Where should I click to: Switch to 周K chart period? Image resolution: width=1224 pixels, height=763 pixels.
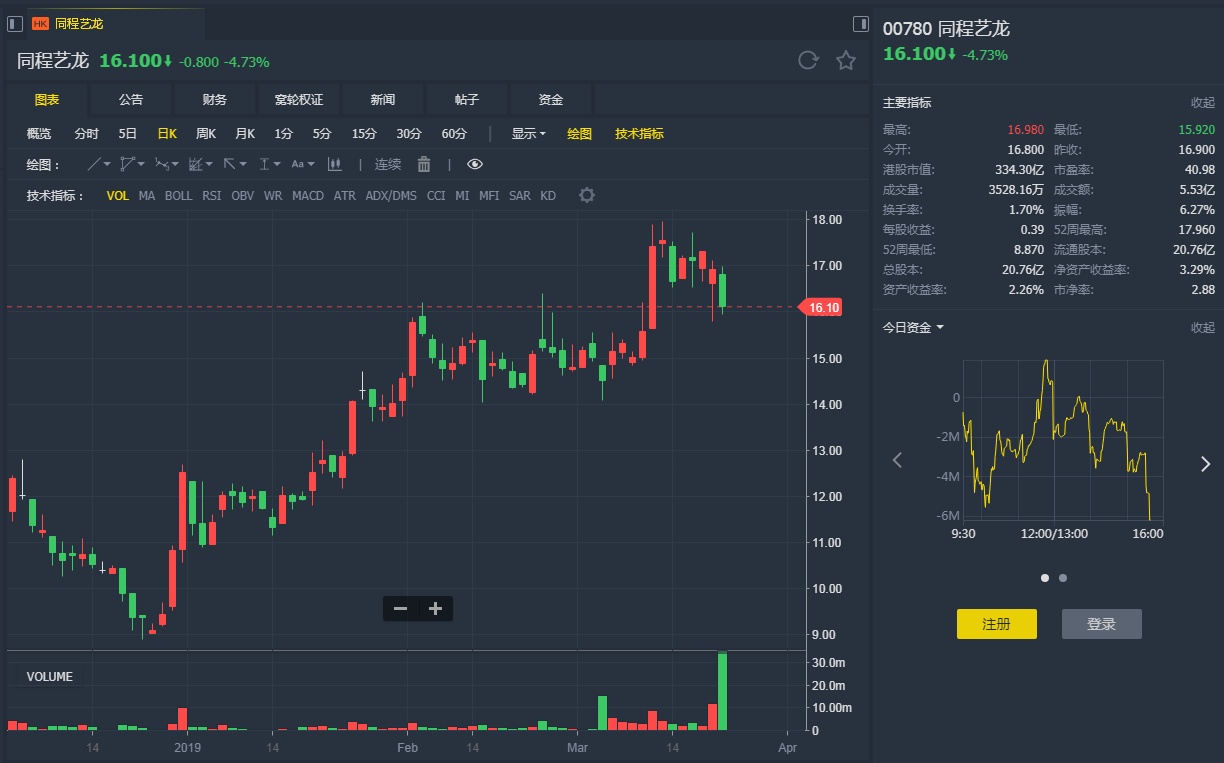click(x=206, y=134)
